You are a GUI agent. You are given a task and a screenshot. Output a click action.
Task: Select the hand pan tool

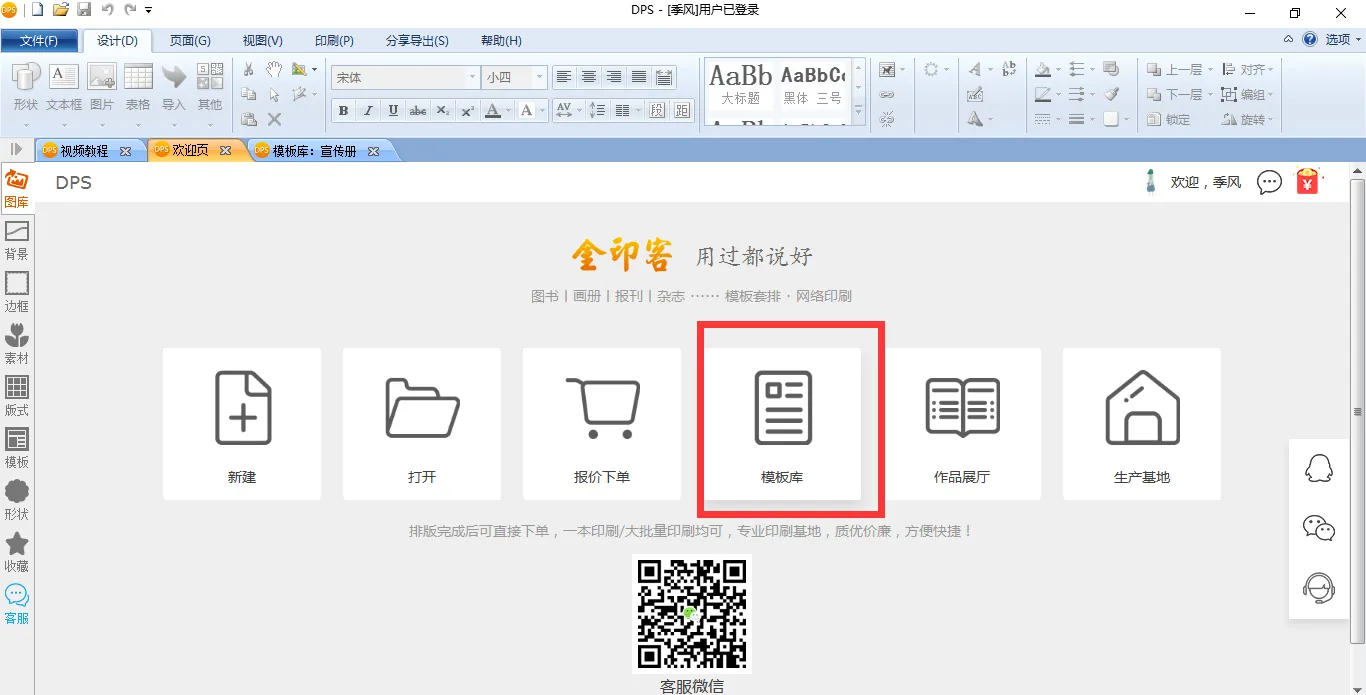(274, 70)
